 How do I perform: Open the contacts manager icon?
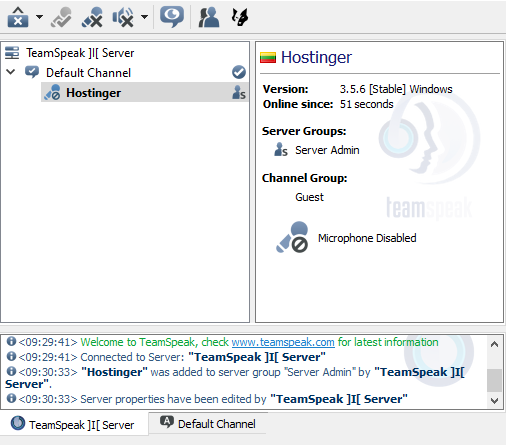209,17
